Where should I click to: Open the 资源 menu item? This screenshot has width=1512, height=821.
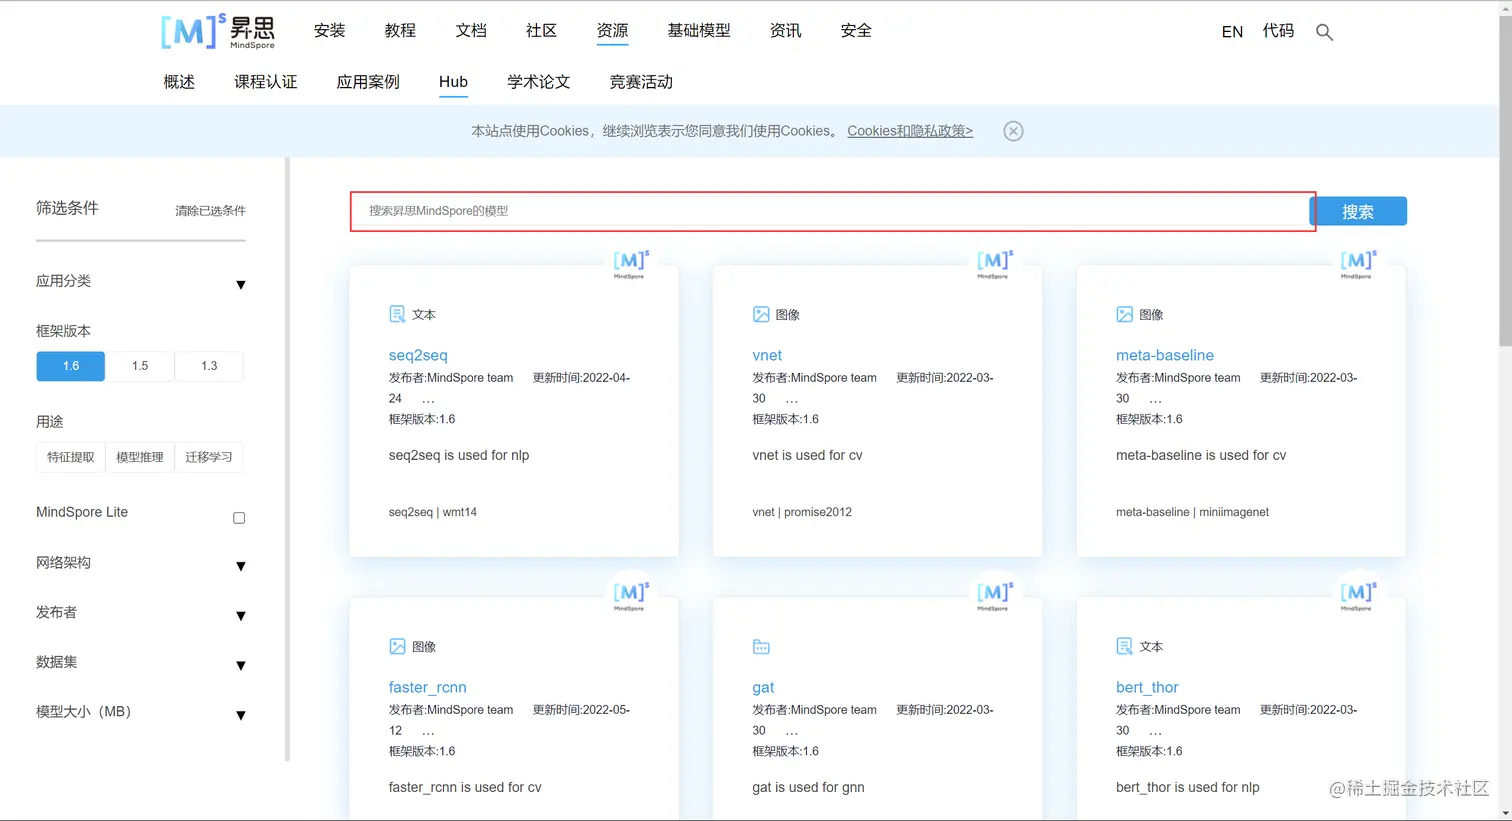[612, 31]
